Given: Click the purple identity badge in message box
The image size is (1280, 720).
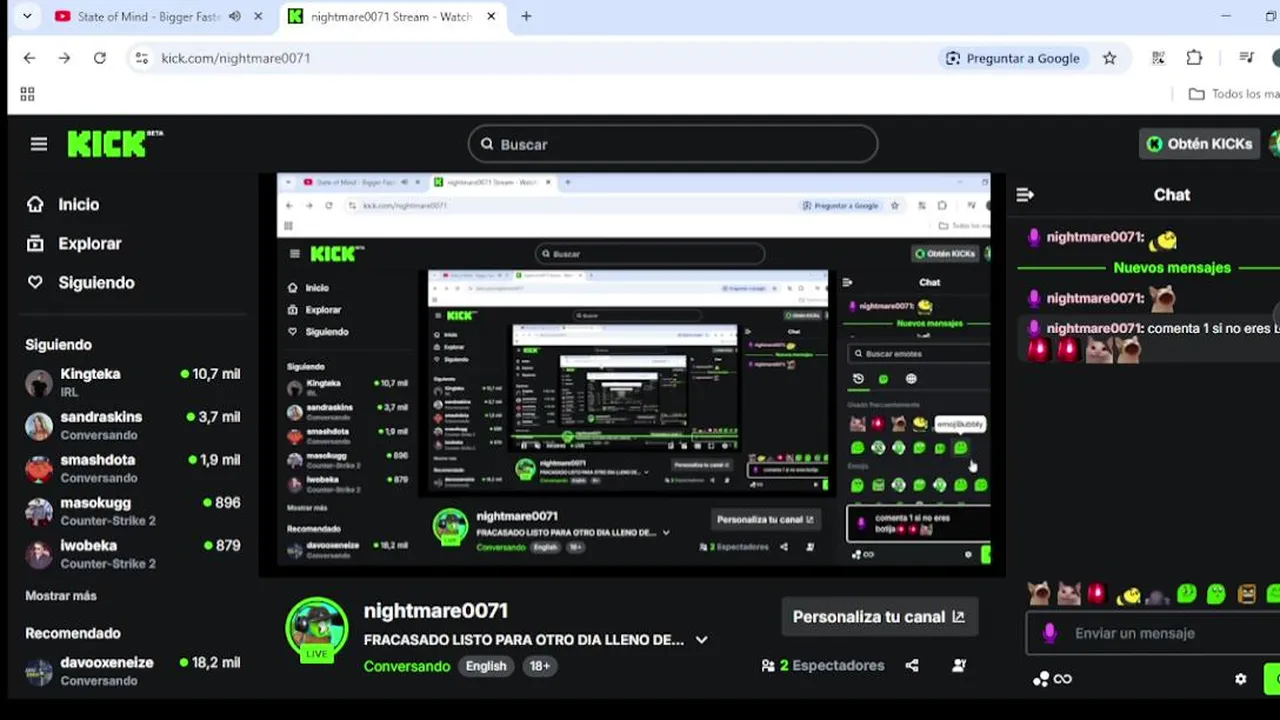Looking at the screenshot, I should (1049, 633).
